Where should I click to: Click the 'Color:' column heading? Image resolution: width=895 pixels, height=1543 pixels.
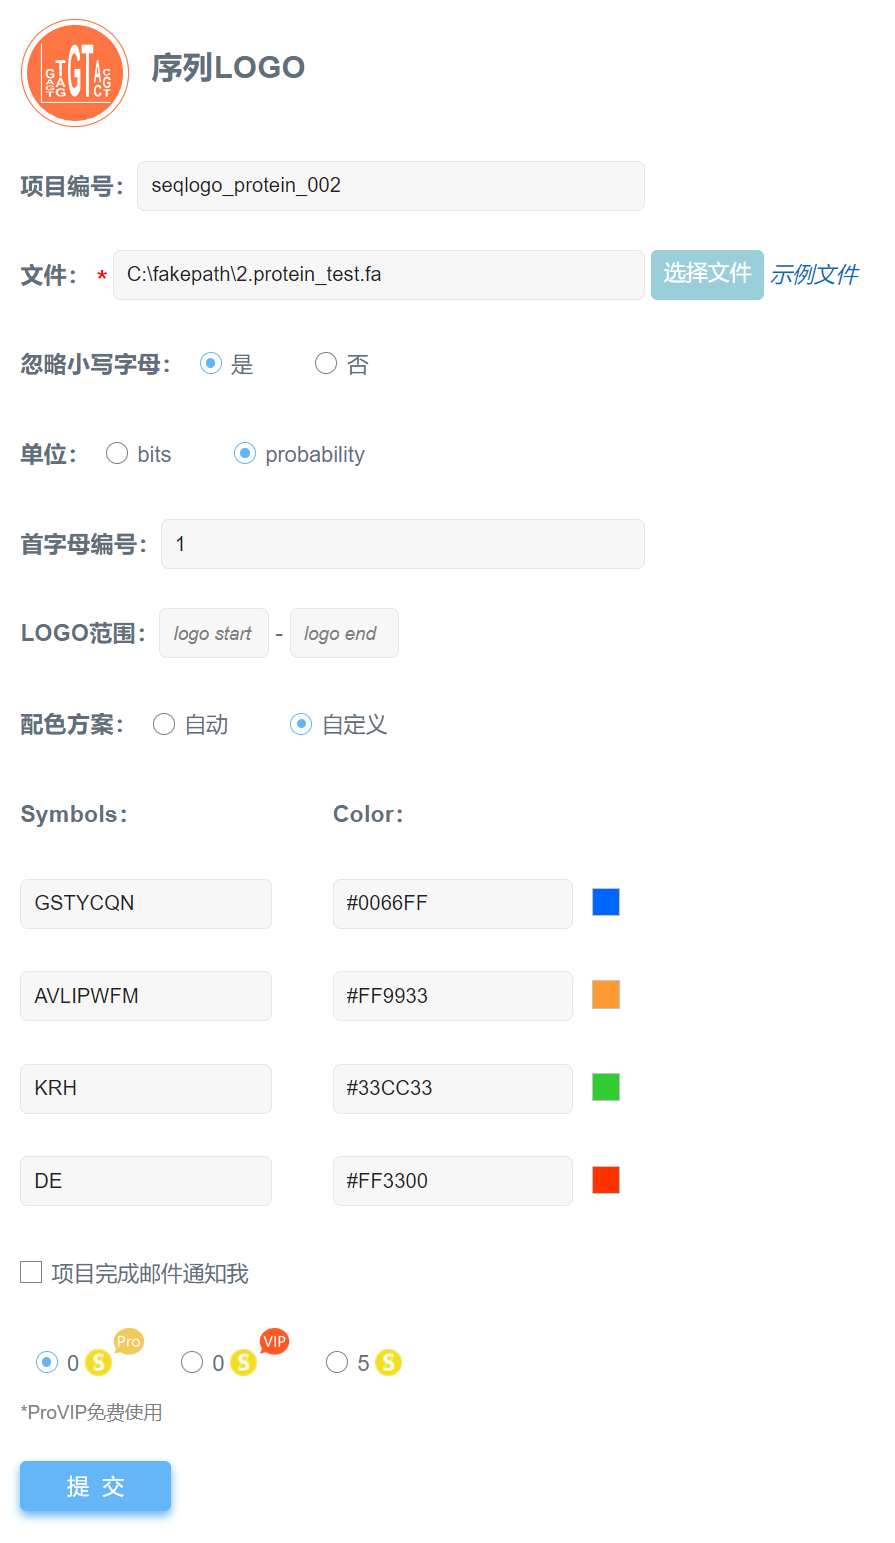pyautogui.click(x=368, y=814)
